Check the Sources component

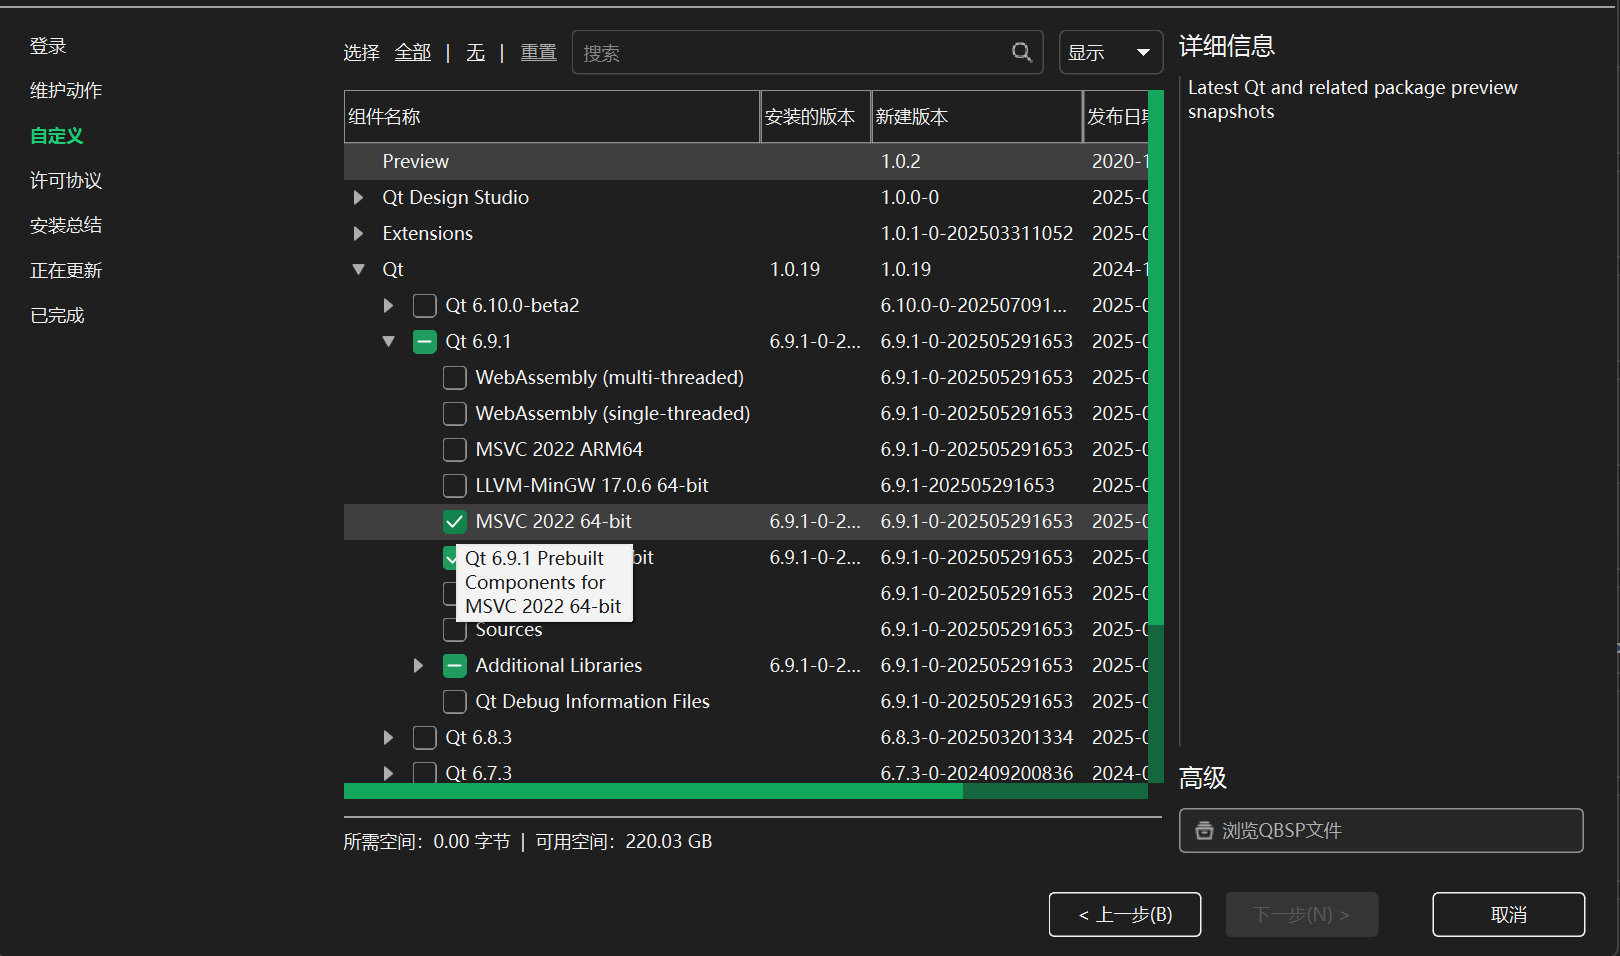(454, 629)
